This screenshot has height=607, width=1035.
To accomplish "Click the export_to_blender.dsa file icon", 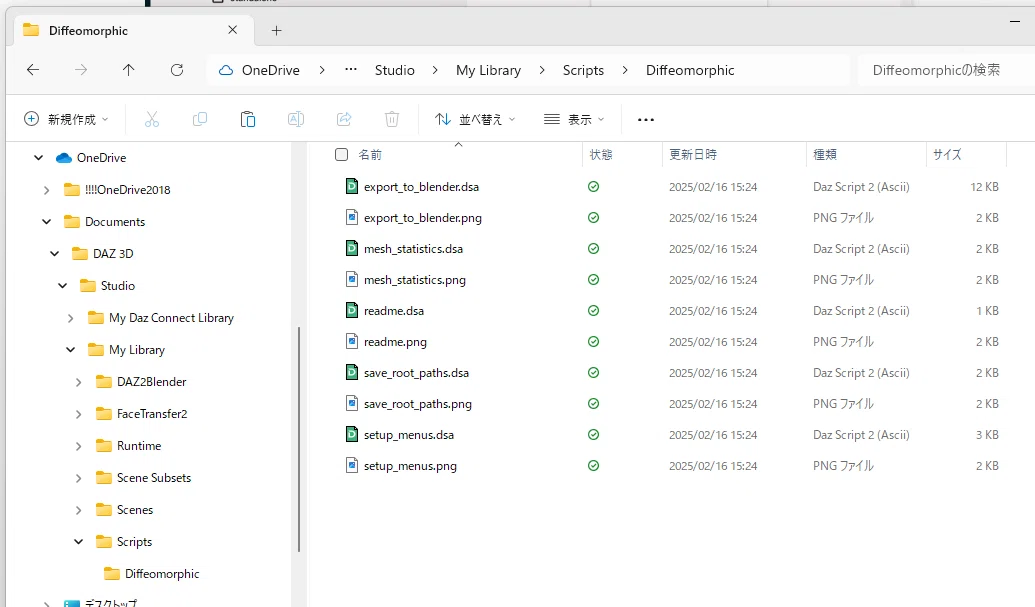I will coord(352,186).
